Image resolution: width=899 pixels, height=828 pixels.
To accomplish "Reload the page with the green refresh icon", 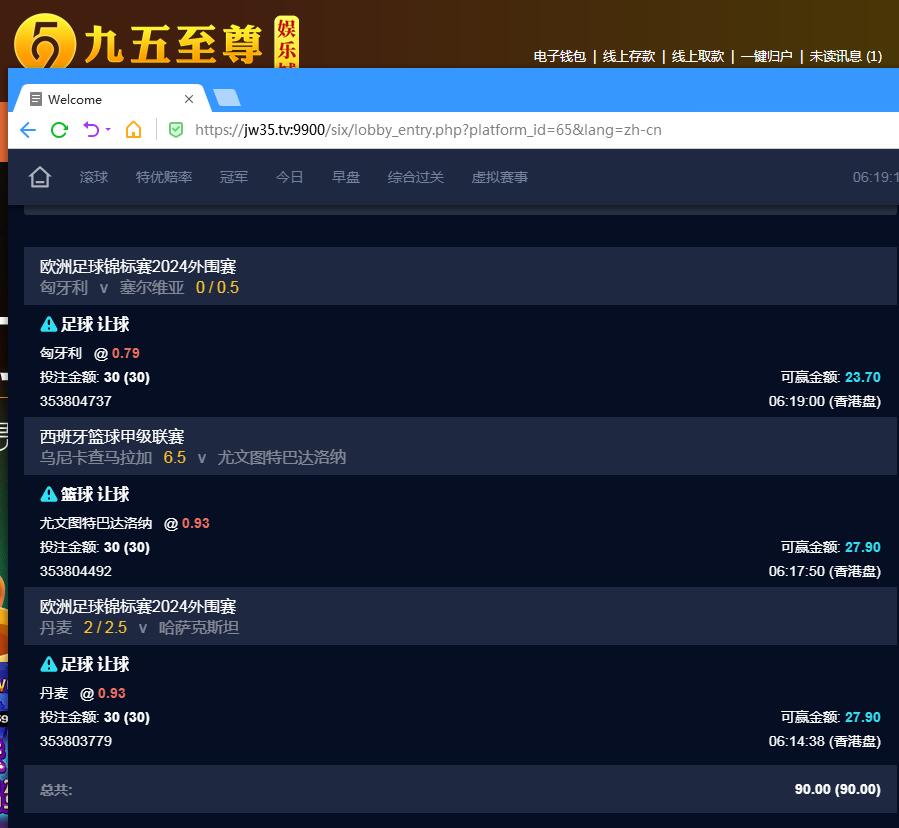I will coord(59,130).
